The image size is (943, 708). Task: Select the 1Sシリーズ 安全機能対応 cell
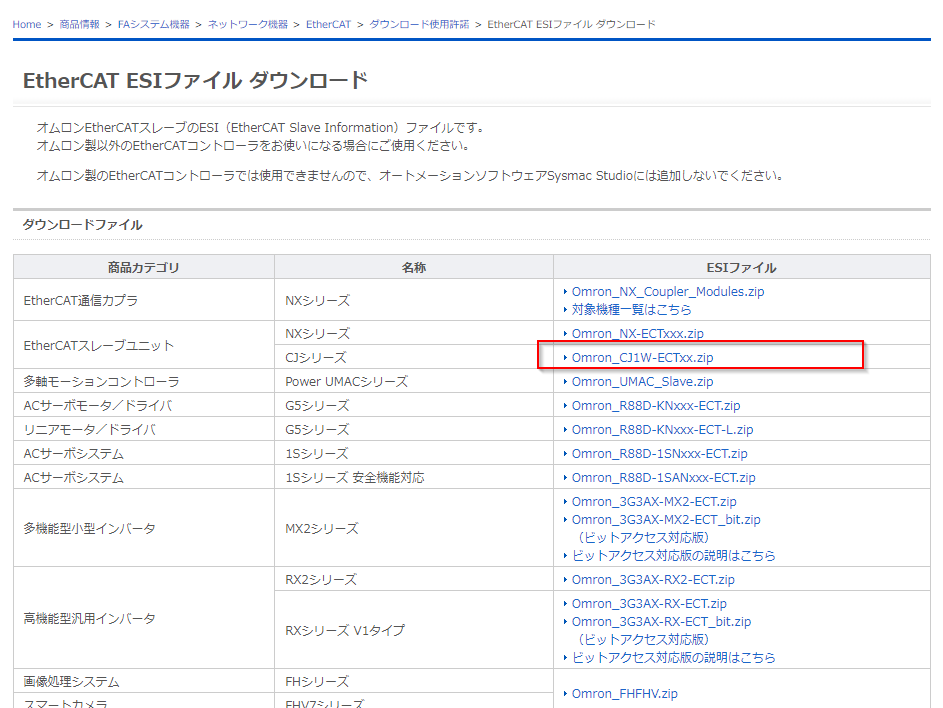[414, 478]
